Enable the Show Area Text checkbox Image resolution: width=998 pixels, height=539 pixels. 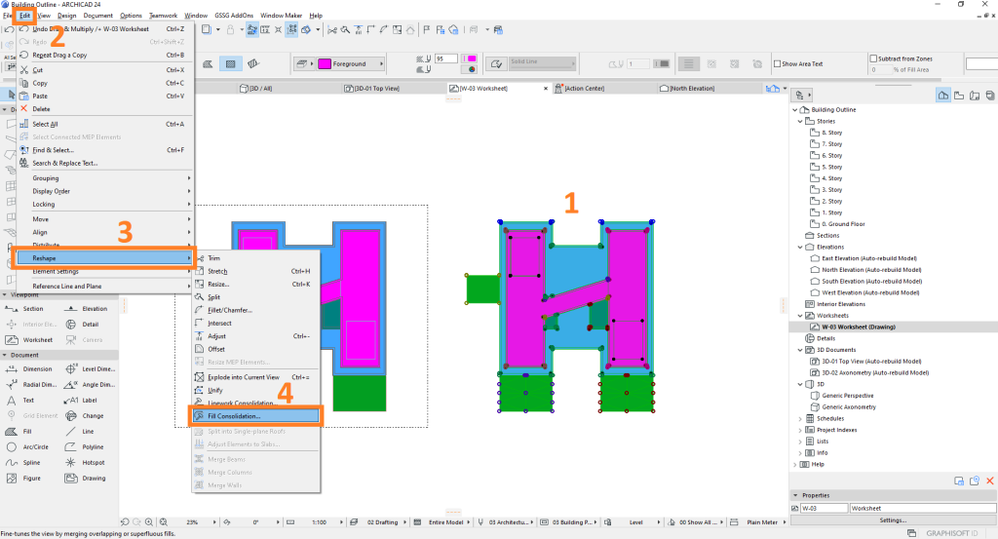[779, 64]
